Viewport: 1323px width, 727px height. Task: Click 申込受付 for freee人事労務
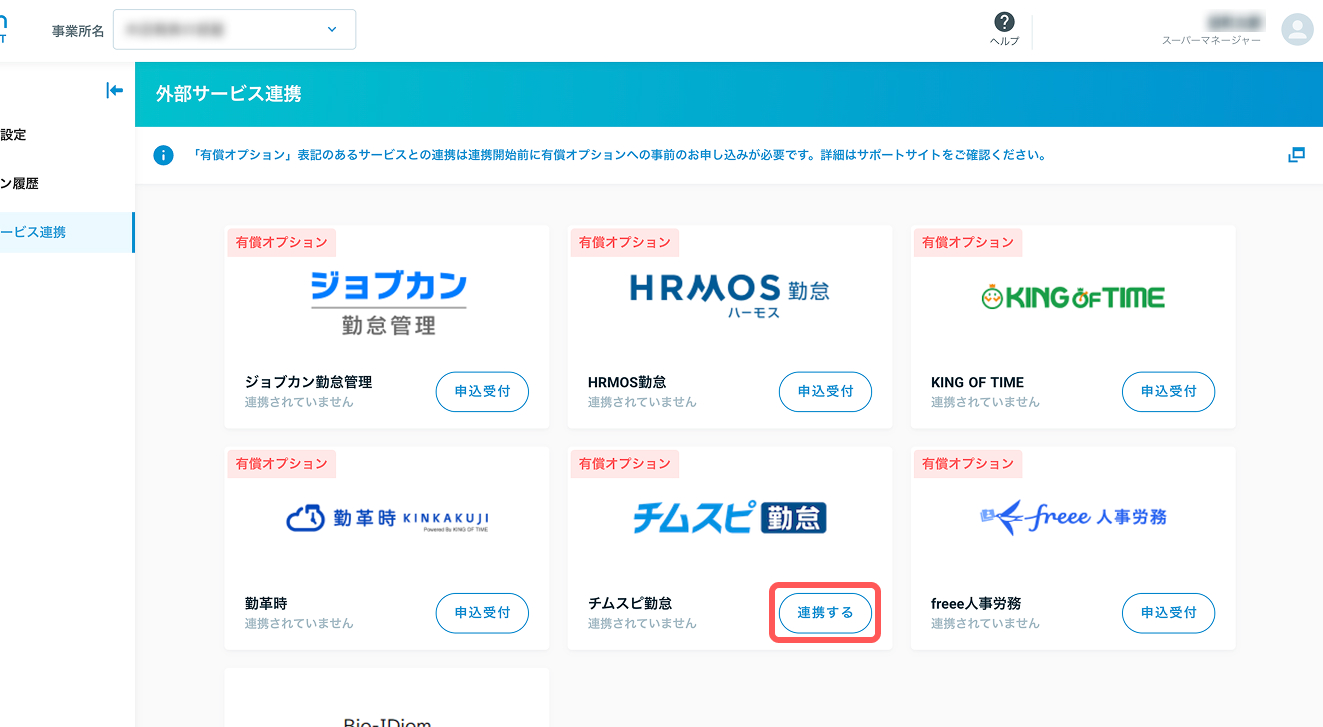(1168, 613)
